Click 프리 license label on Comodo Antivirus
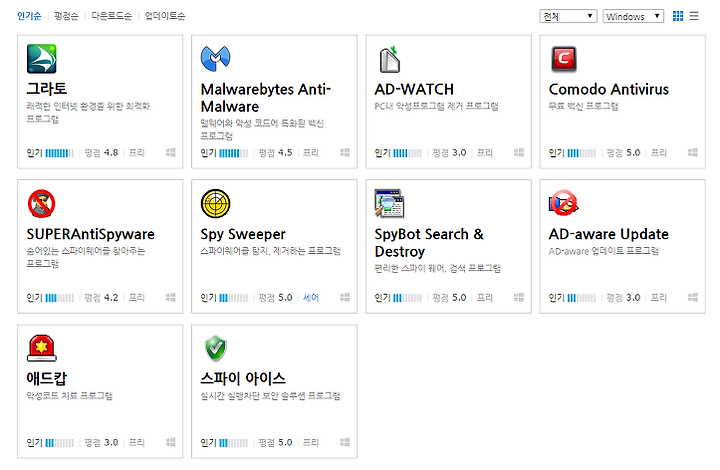This screenshot has height=470, width=720. tap(659, 152)
